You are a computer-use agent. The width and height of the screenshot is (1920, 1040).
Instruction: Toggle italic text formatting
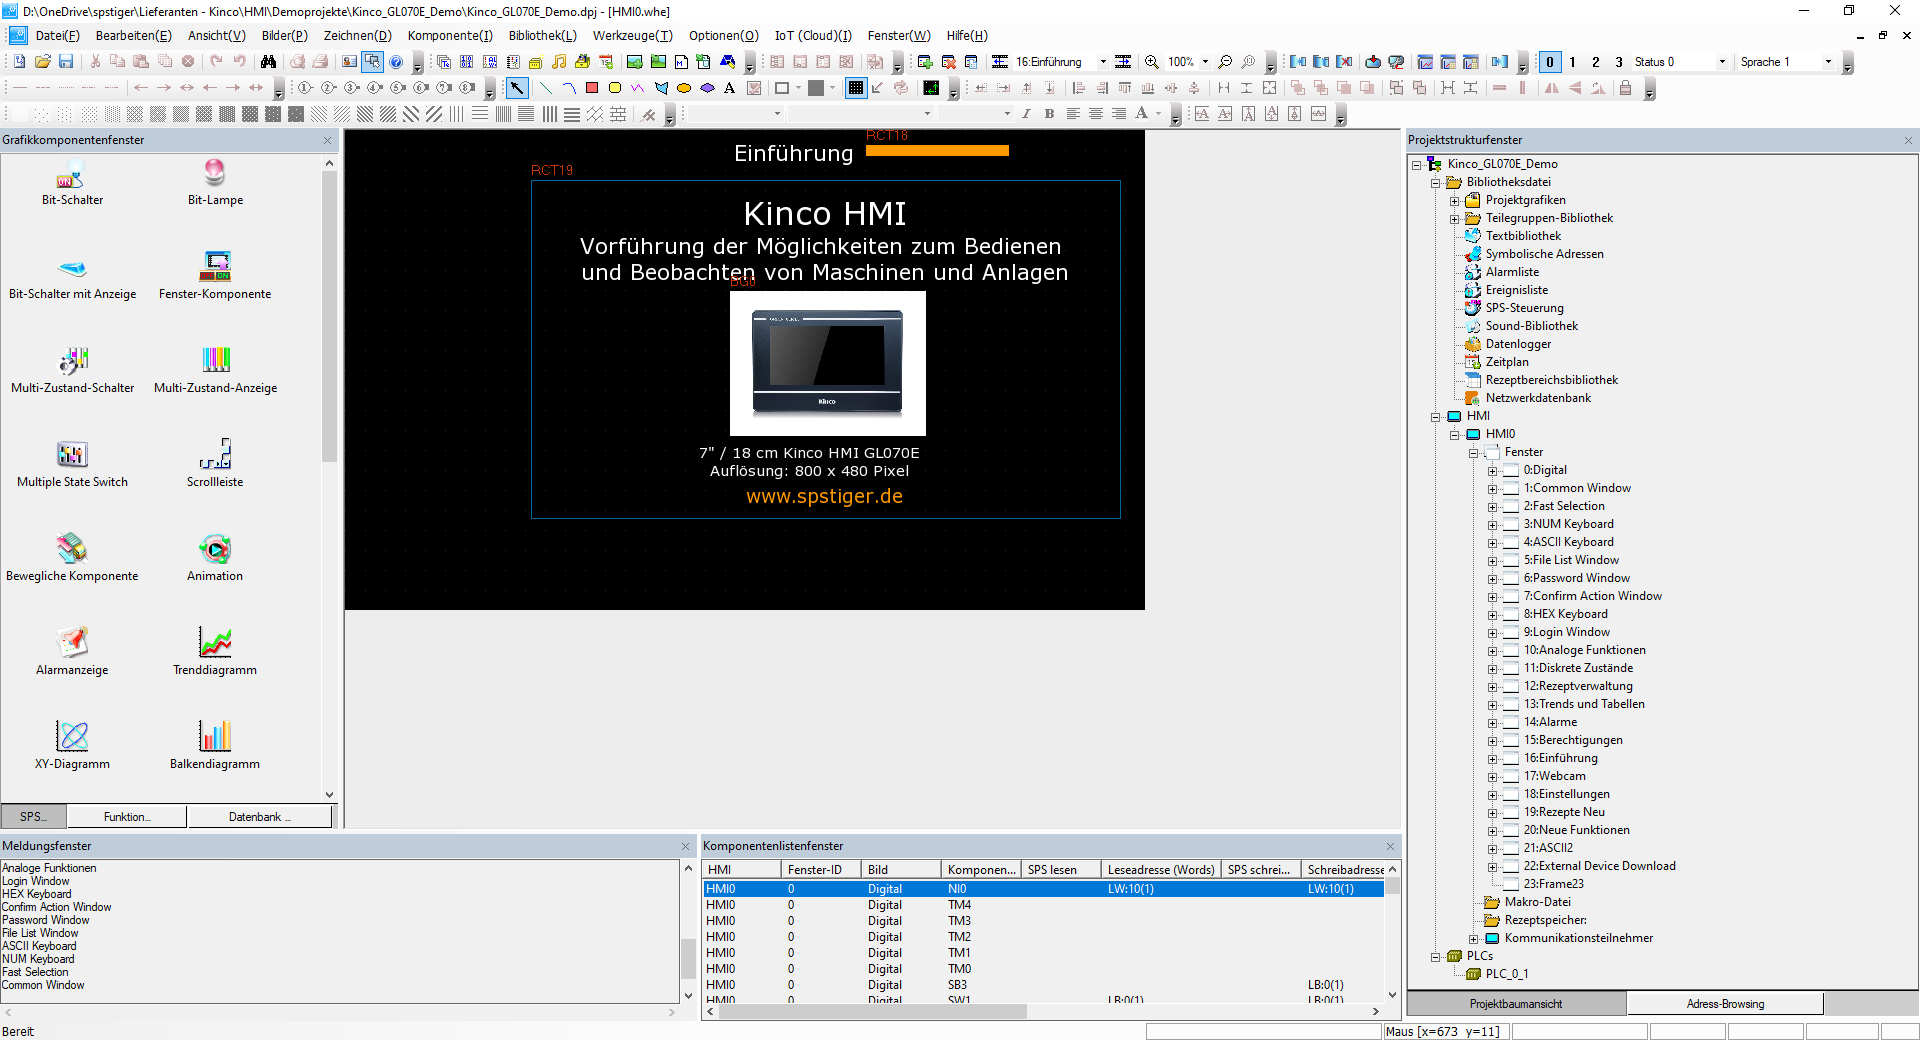1026,114
